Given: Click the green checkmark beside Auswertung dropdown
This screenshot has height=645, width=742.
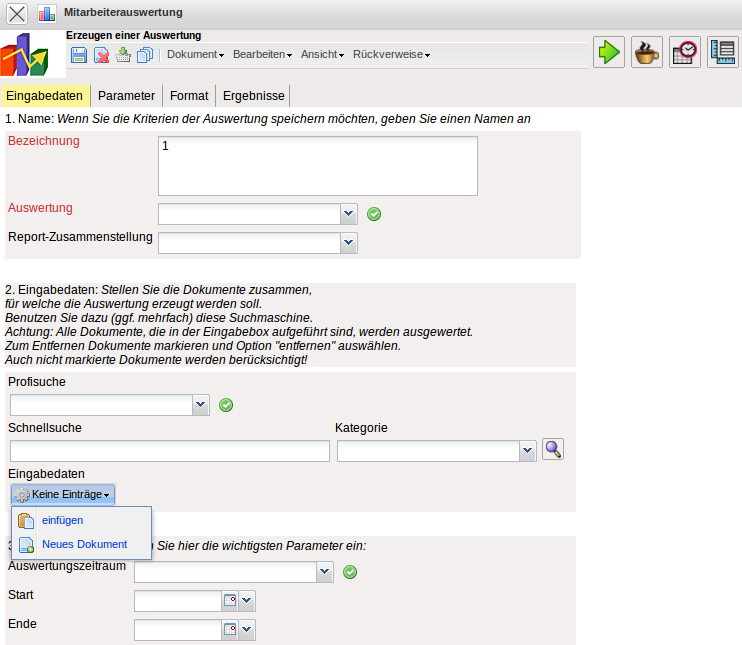Looking at the screenshot, I should 374,213.
